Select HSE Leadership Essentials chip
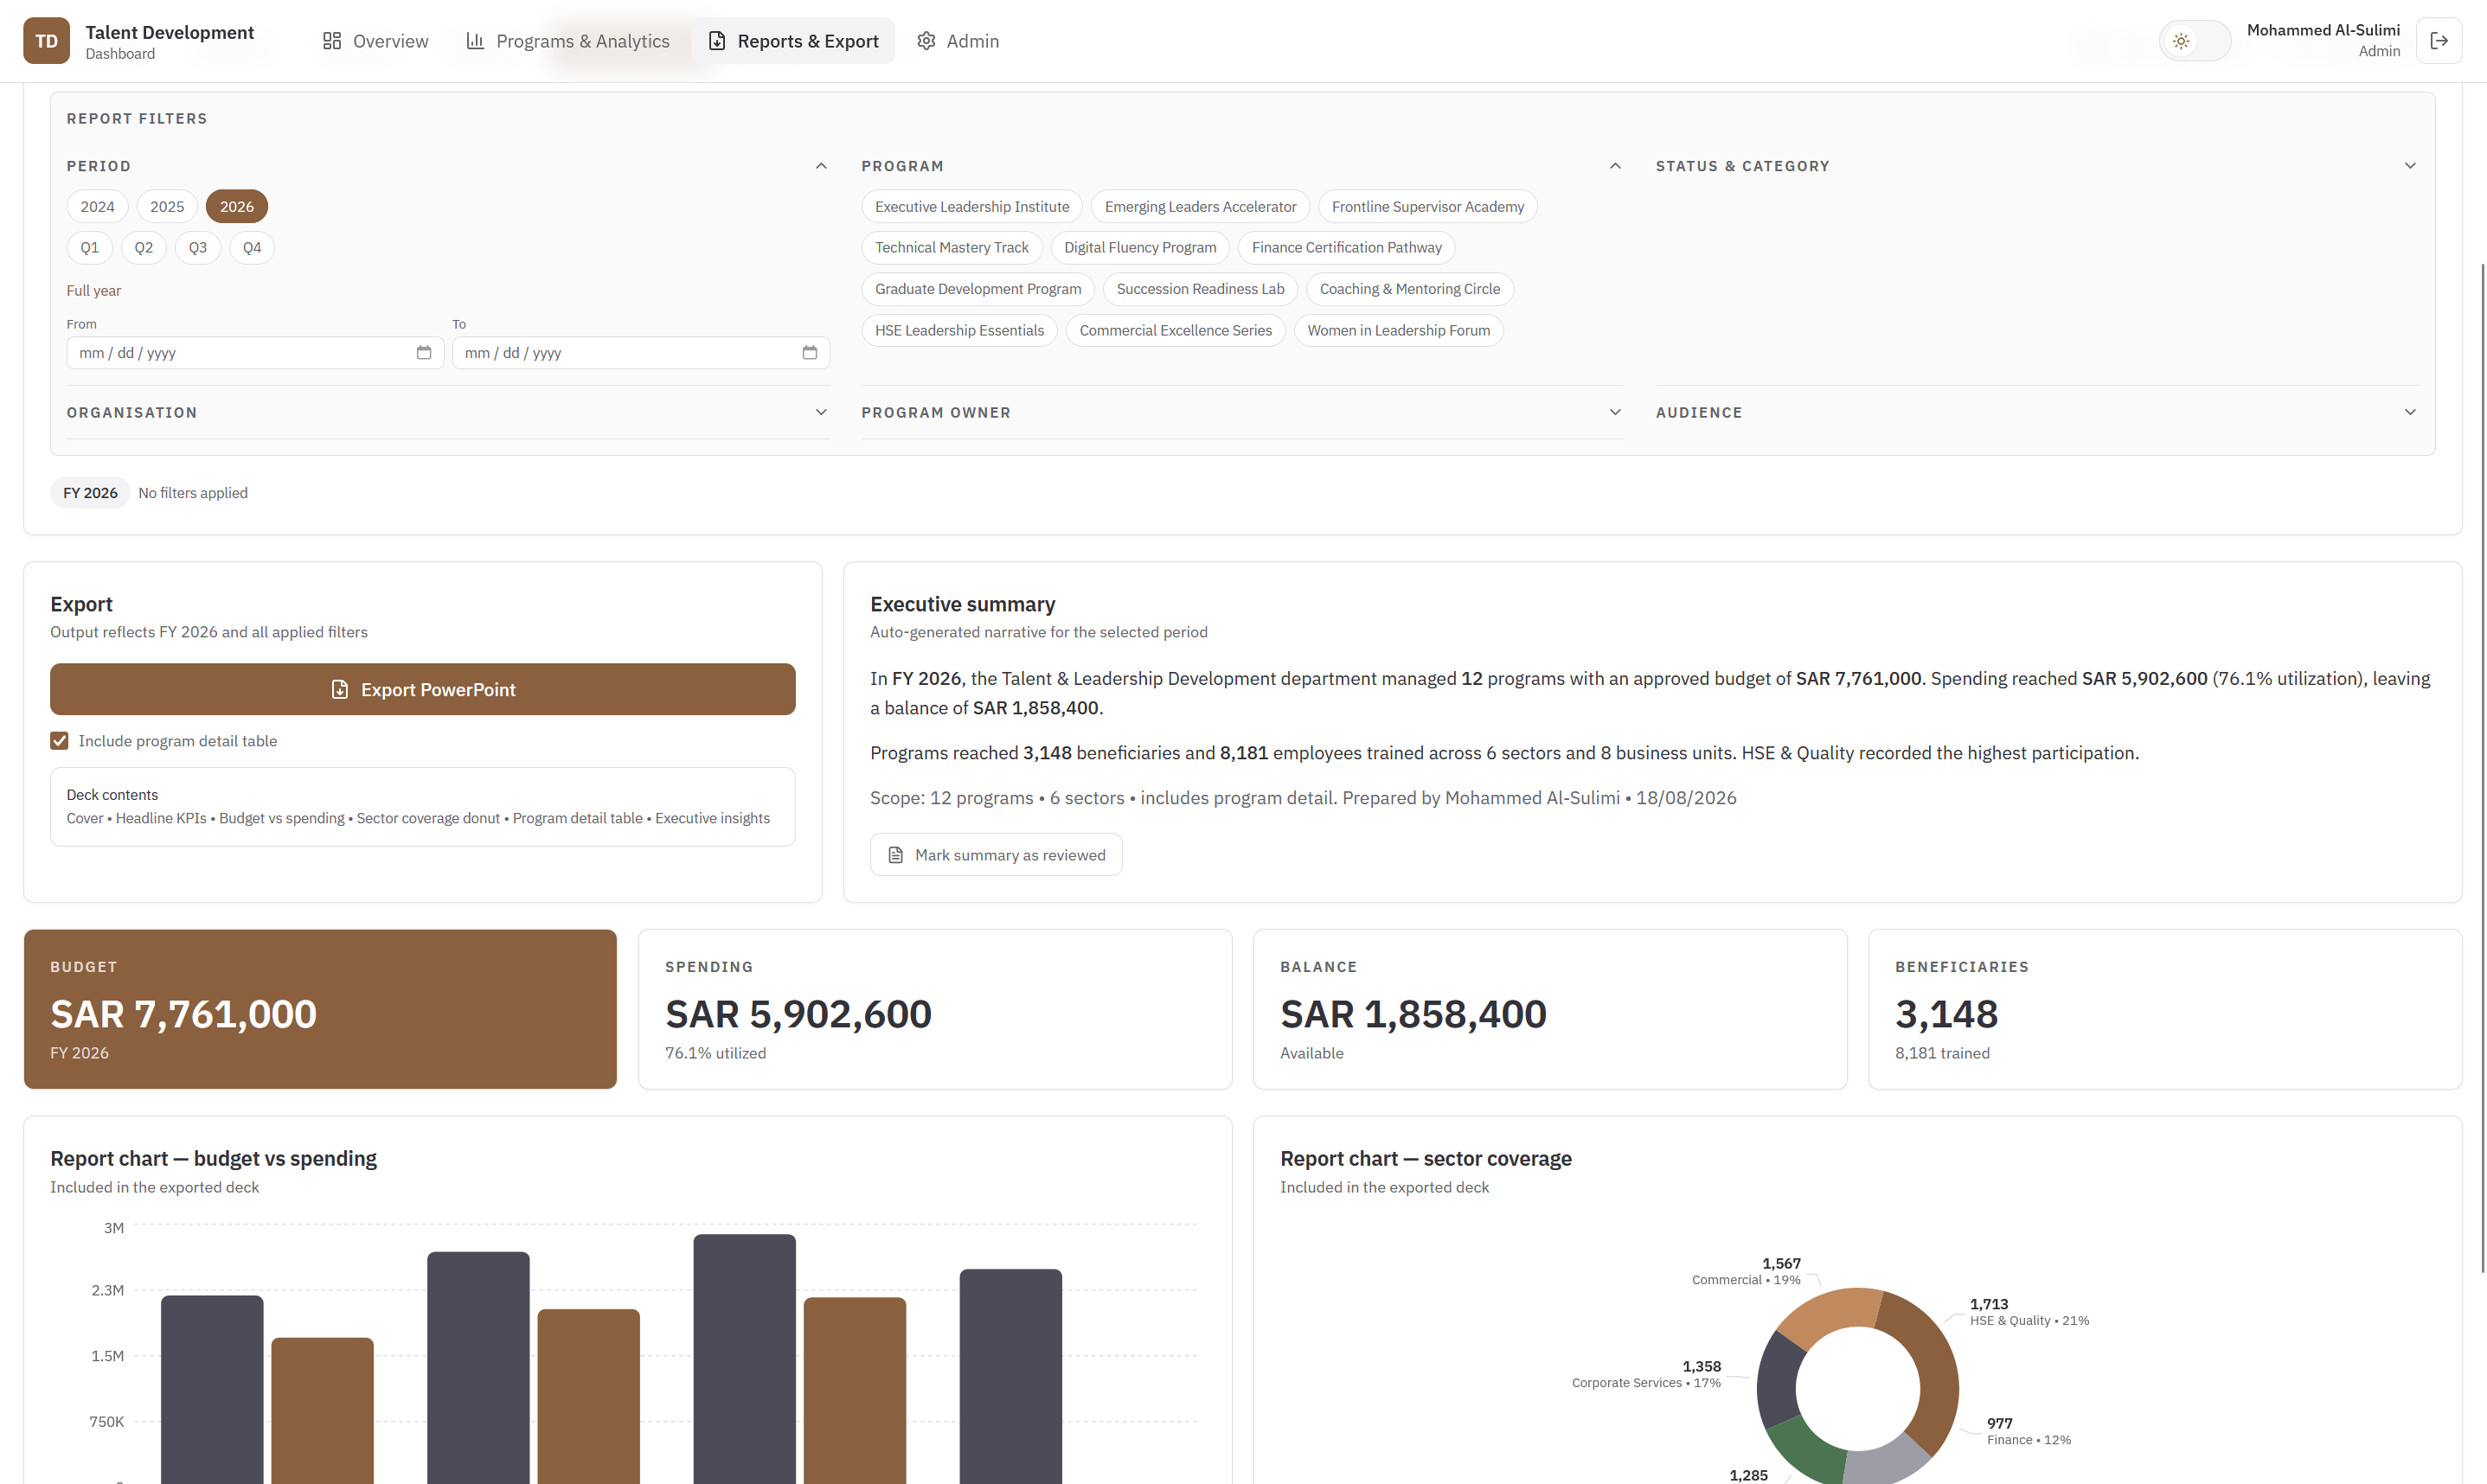 coord(959,331)
